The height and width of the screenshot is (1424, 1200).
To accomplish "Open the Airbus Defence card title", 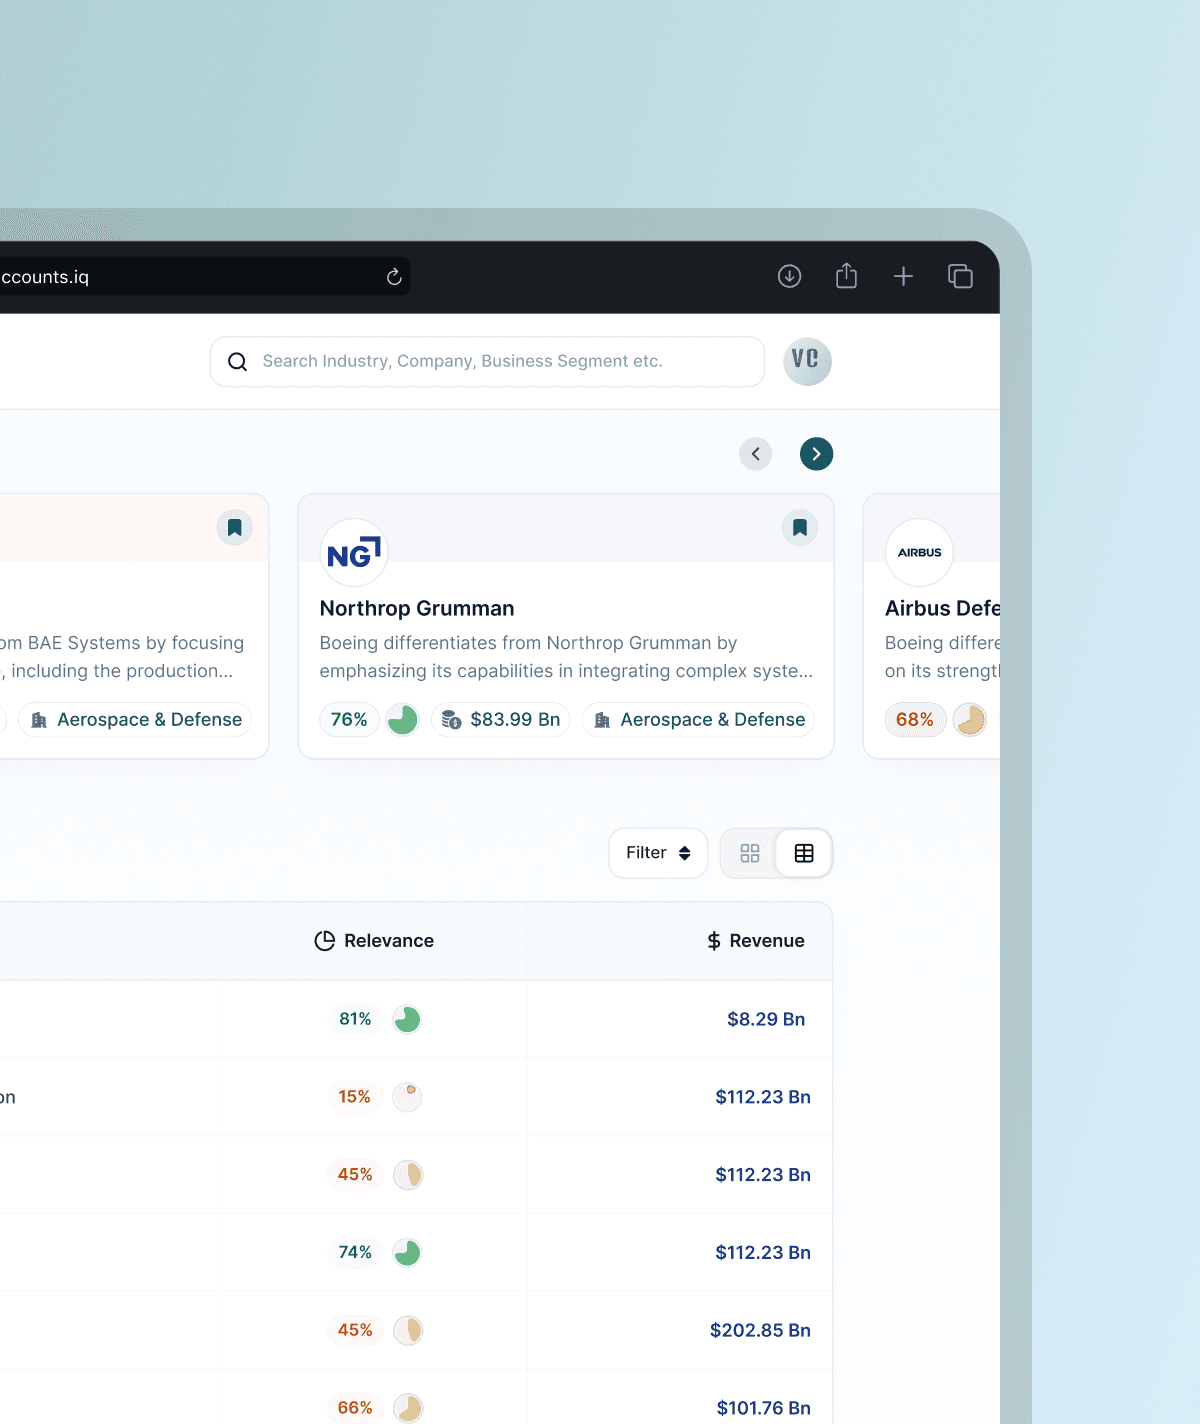I will [942, 608].
